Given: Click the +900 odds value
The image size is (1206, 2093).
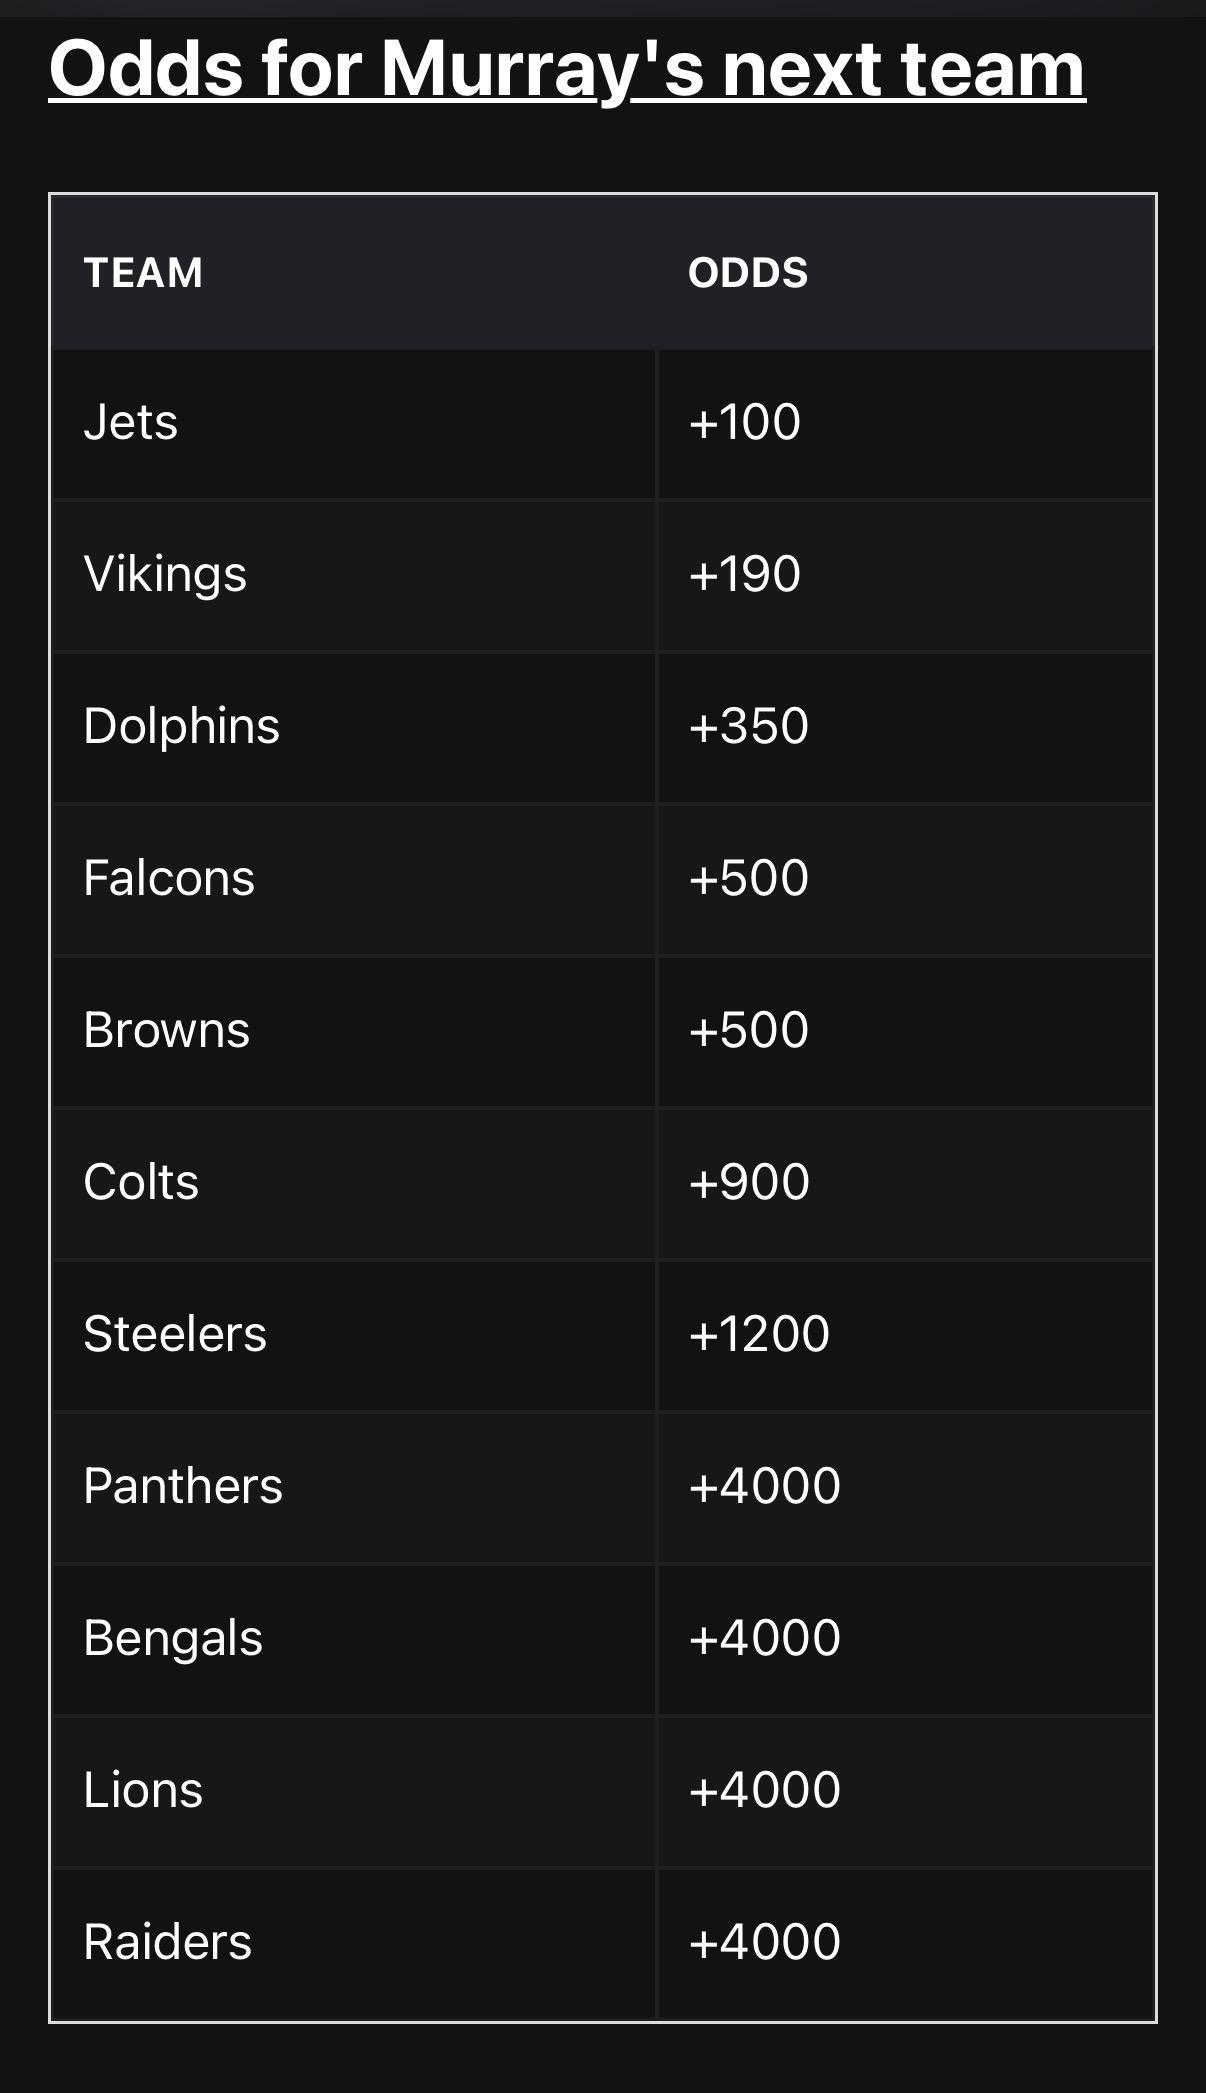Looking at the screenshot, I should coord(749,1182).
